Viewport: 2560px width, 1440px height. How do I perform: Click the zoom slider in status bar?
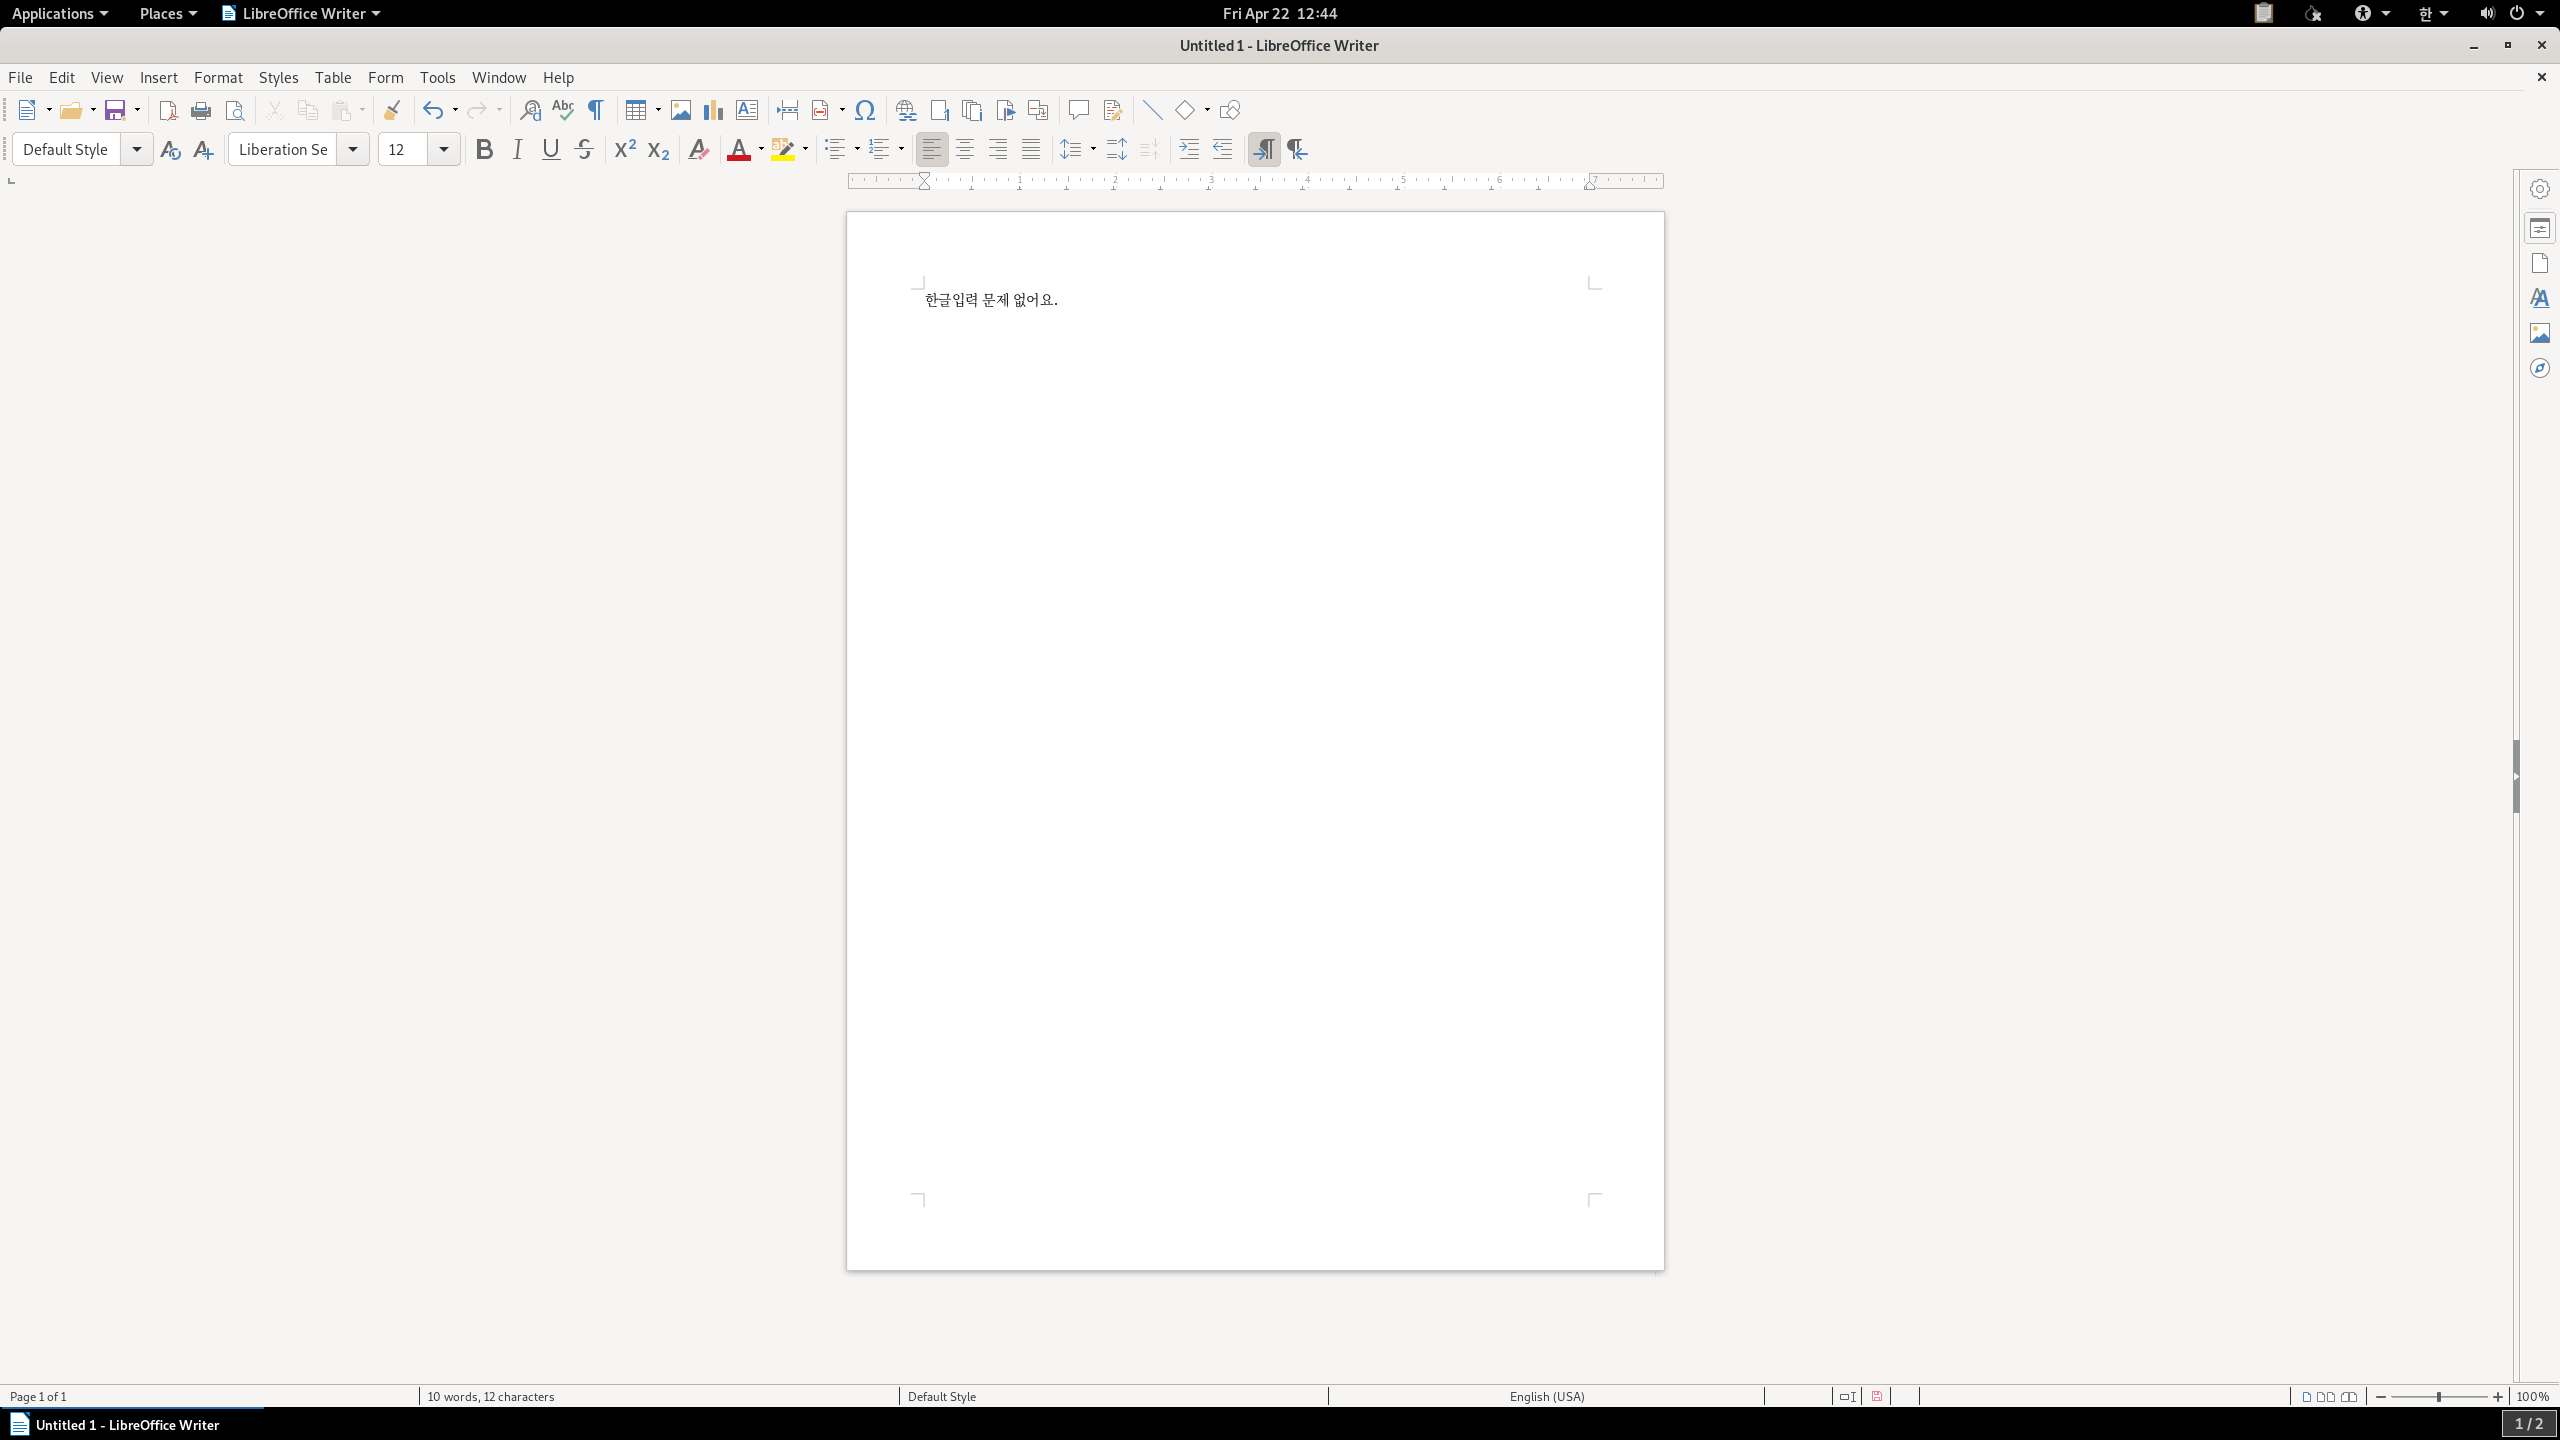pos(2438,1396)
